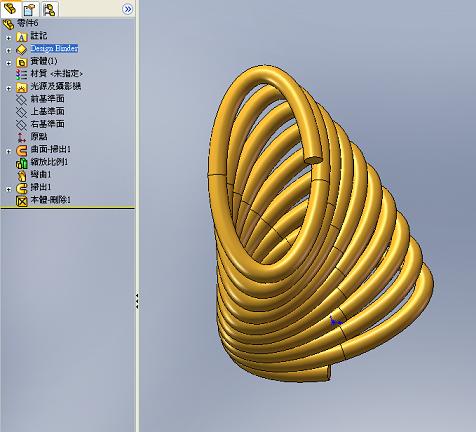Image resolution: width=476 pixels, height=432 pixels.
Task: Select the 零件6 part root icon
Action: point(8,24)
